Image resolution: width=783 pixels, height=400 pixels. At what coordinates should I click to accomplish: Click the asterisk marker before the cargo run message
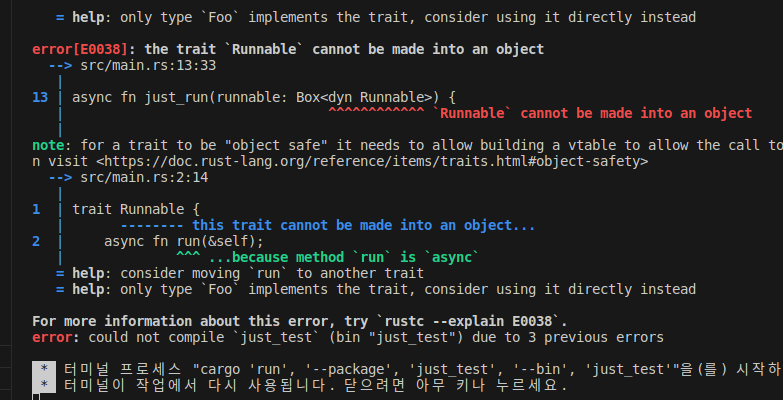(x=44, y=370)
